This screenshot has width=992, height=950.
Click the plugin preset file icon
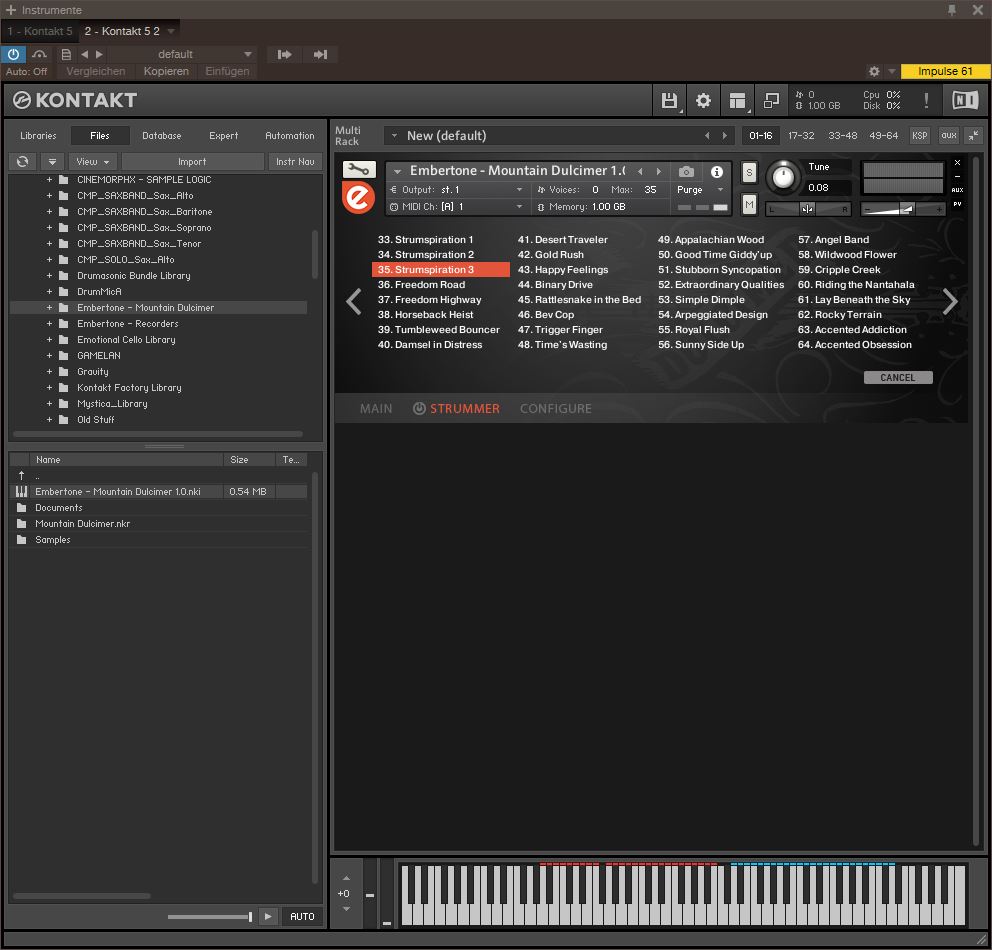pos(66,54)
